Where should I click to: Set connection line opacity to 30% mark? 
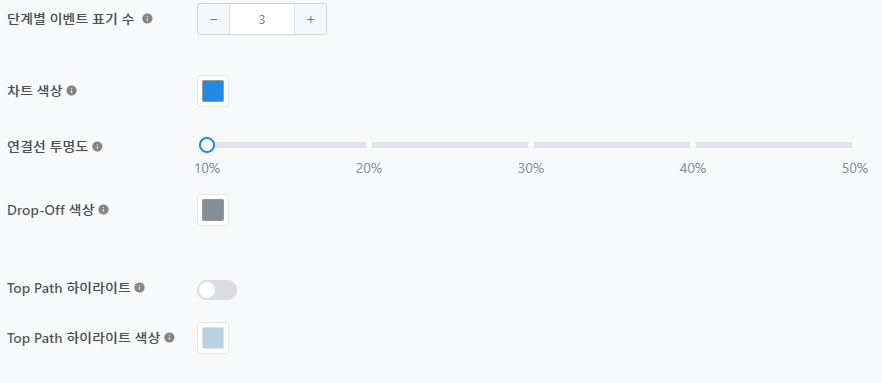click(531, 145)
